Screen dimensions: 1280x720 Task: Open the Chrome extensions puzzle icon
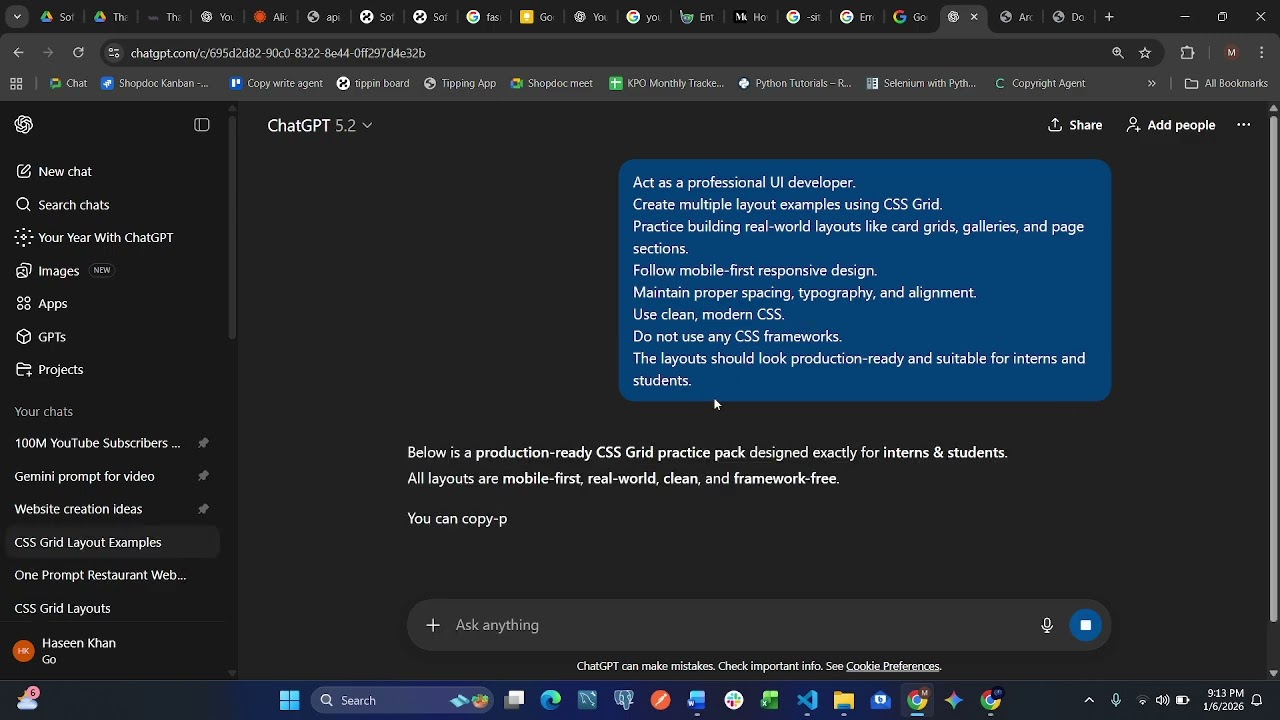click(1188, 53)
